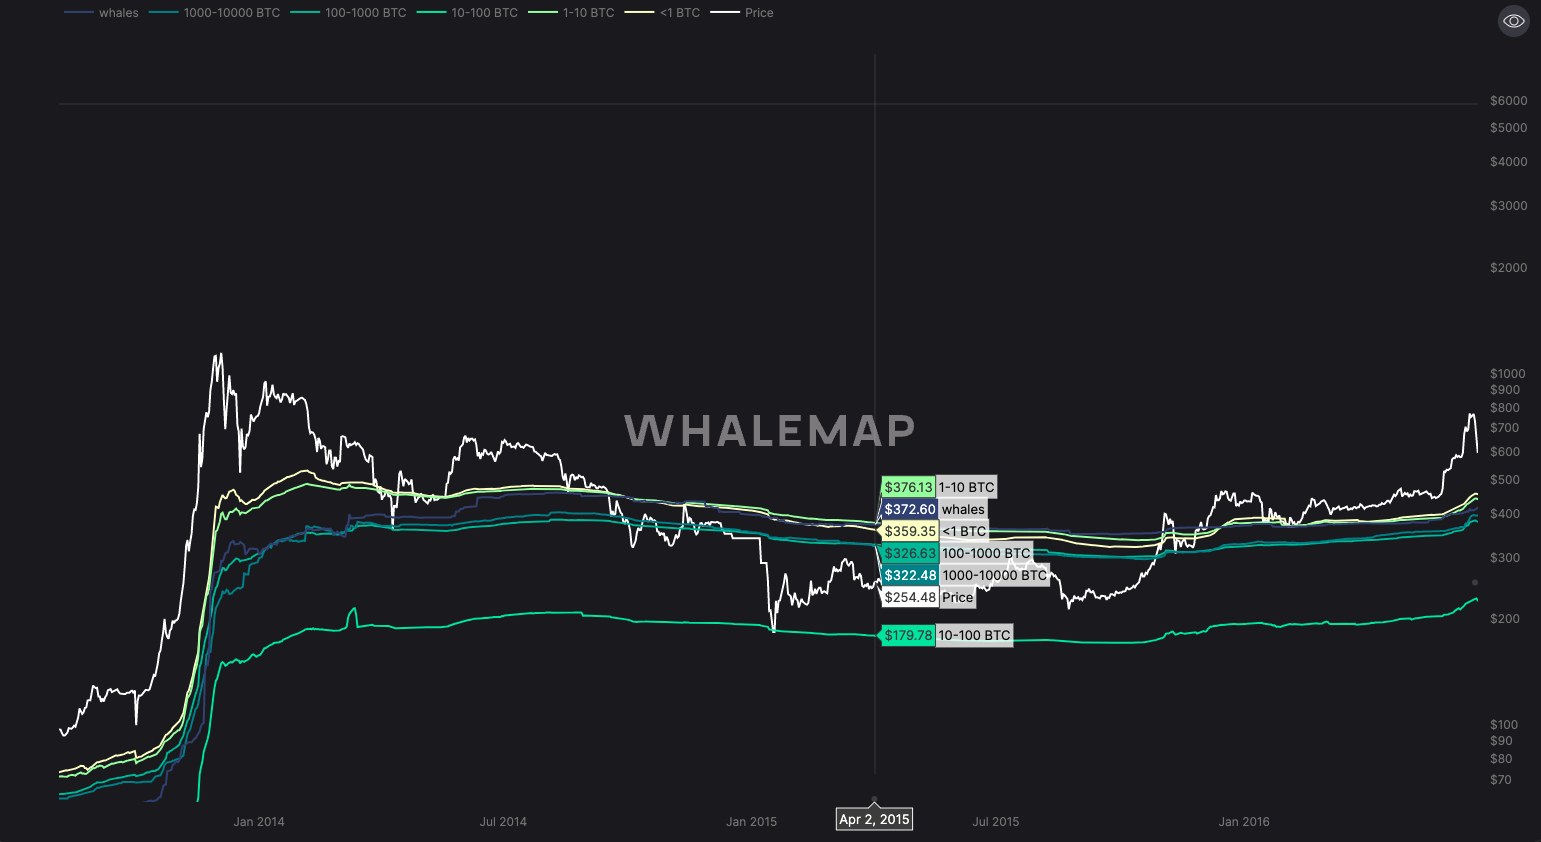Click the $4000 price axis label
Viewport: 1541px width, 842px height.
point(1509,162)
